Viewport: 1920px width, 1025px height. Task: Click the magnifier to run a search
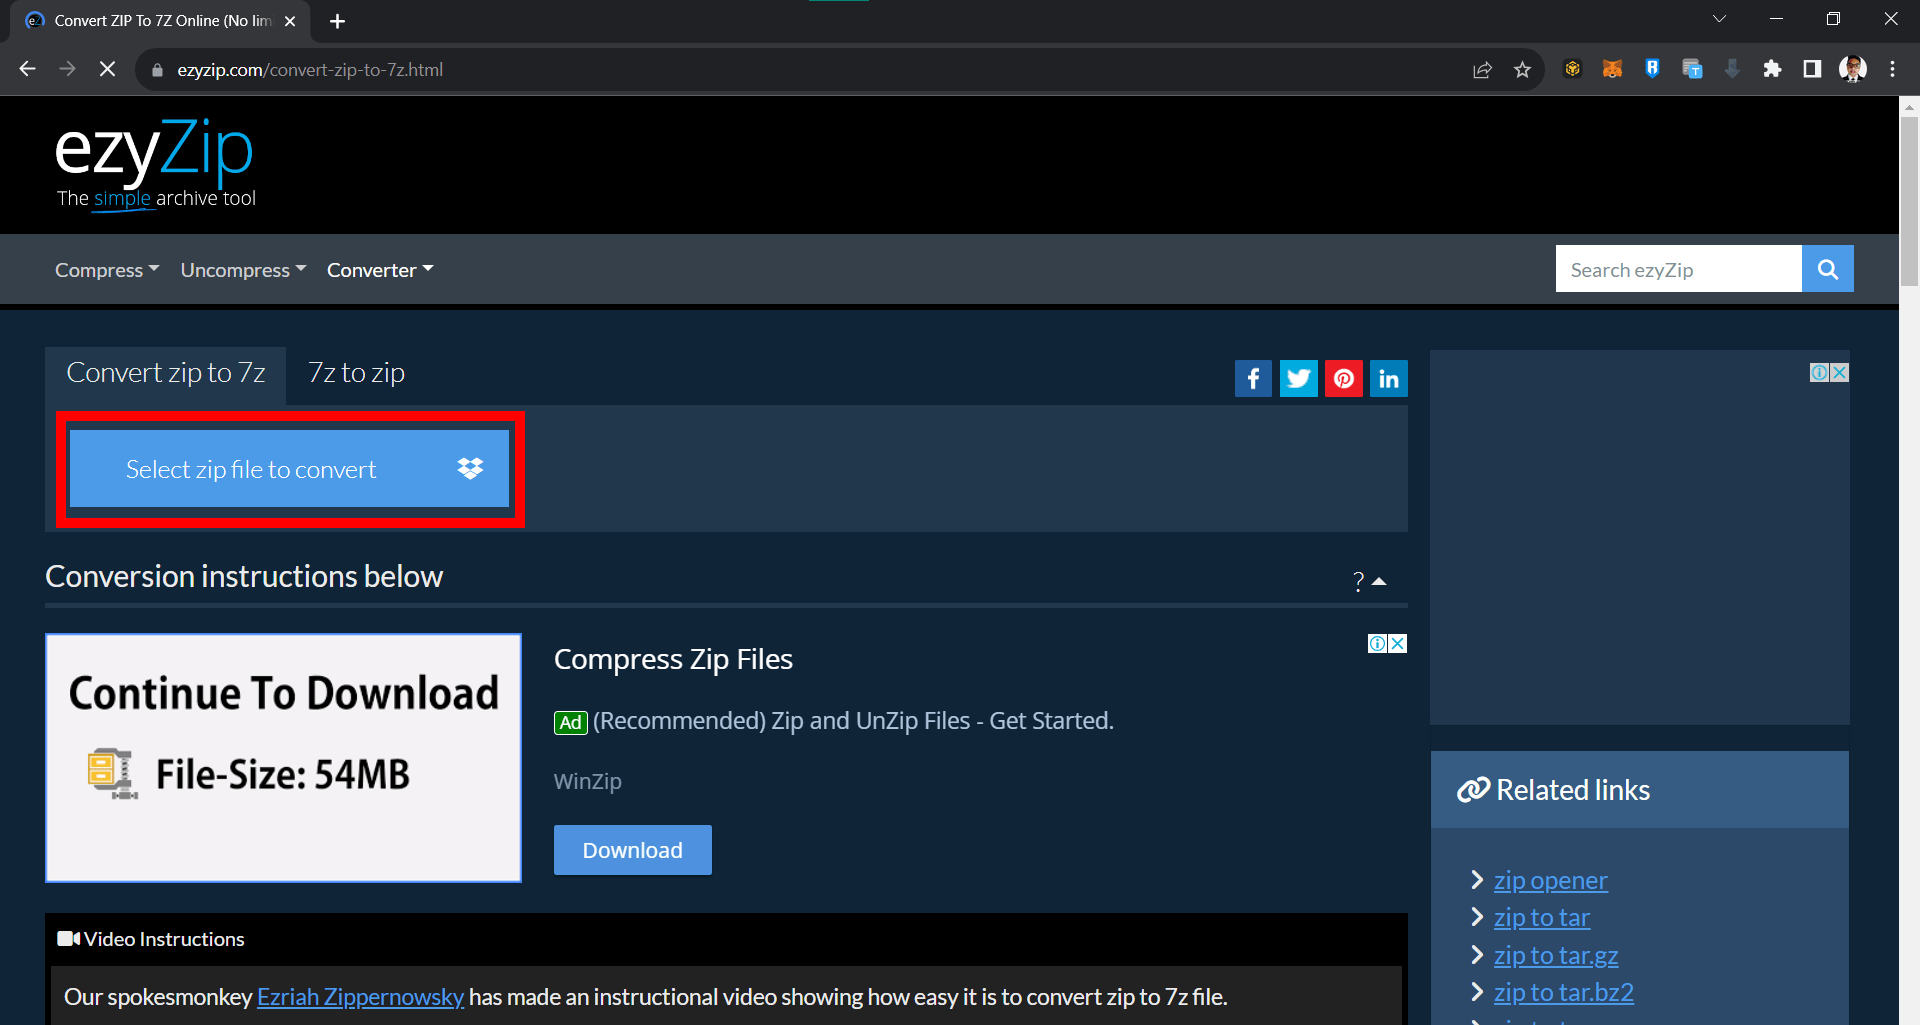coord(1827,268)
